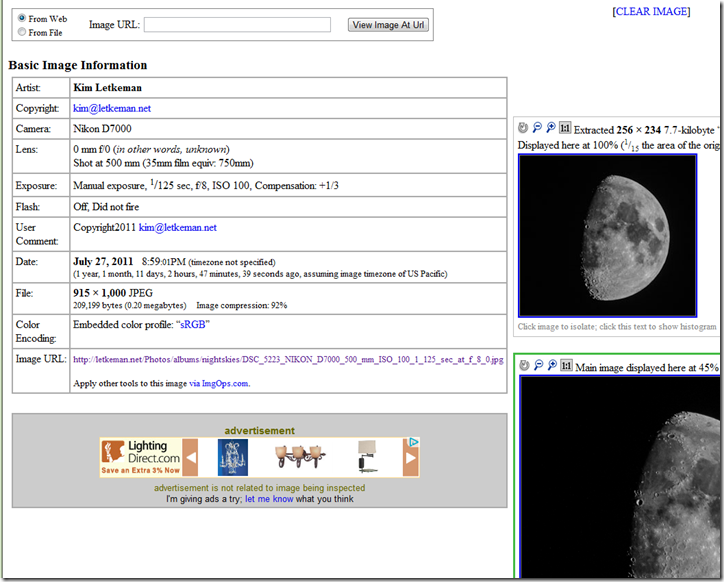Zoom out the extracted thumbnail image
This screenshot has height=582, width=724.
click(x=537, y=129)
